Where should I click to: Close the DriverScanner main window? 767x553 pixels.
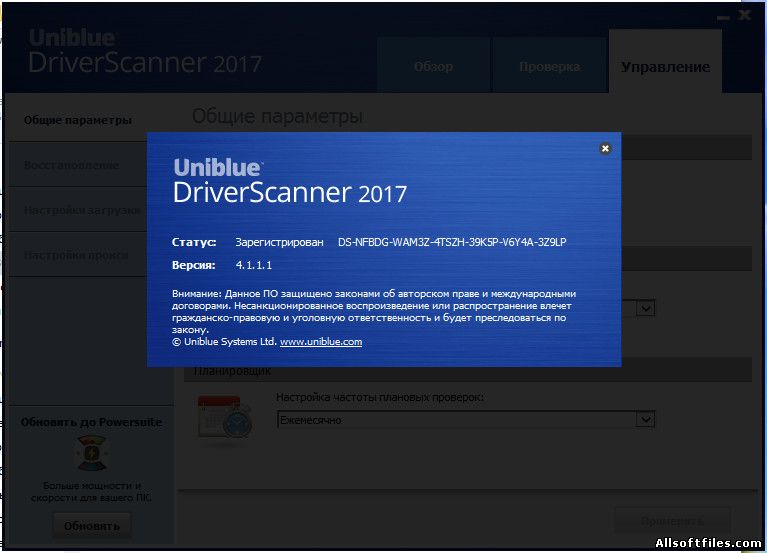click(745, 15)
